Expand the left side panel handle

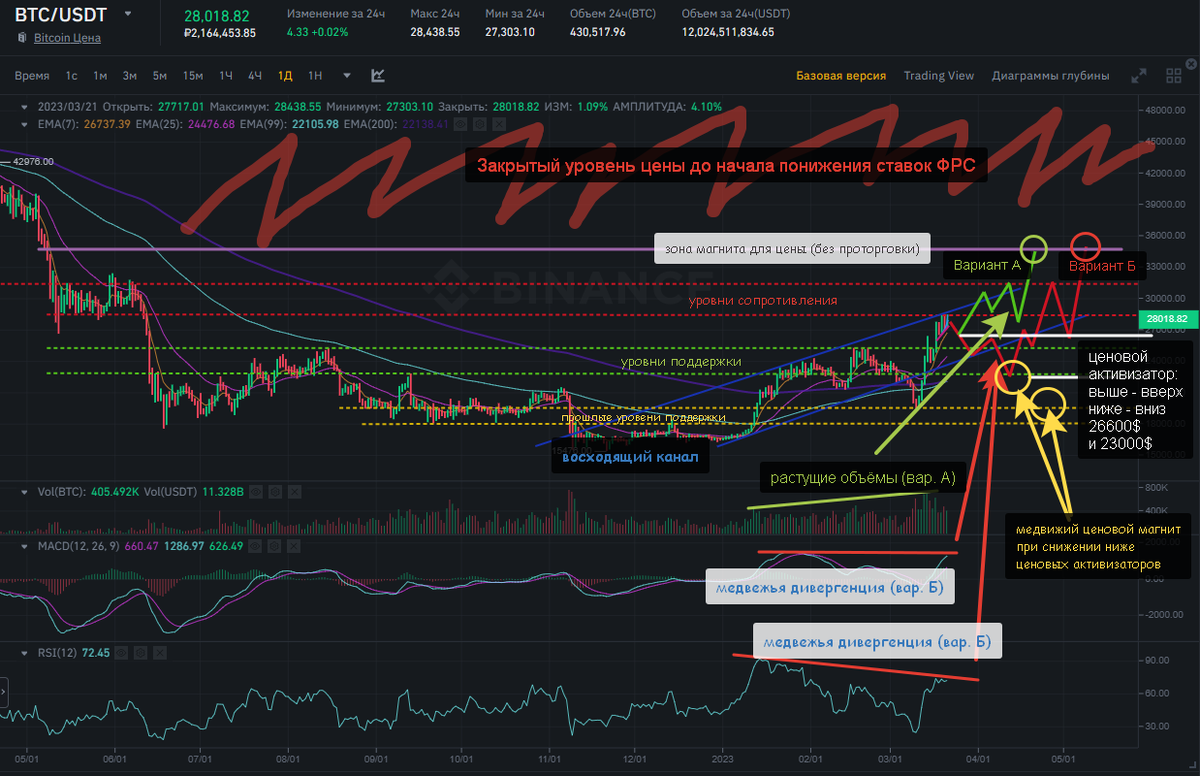click(4, 692)
